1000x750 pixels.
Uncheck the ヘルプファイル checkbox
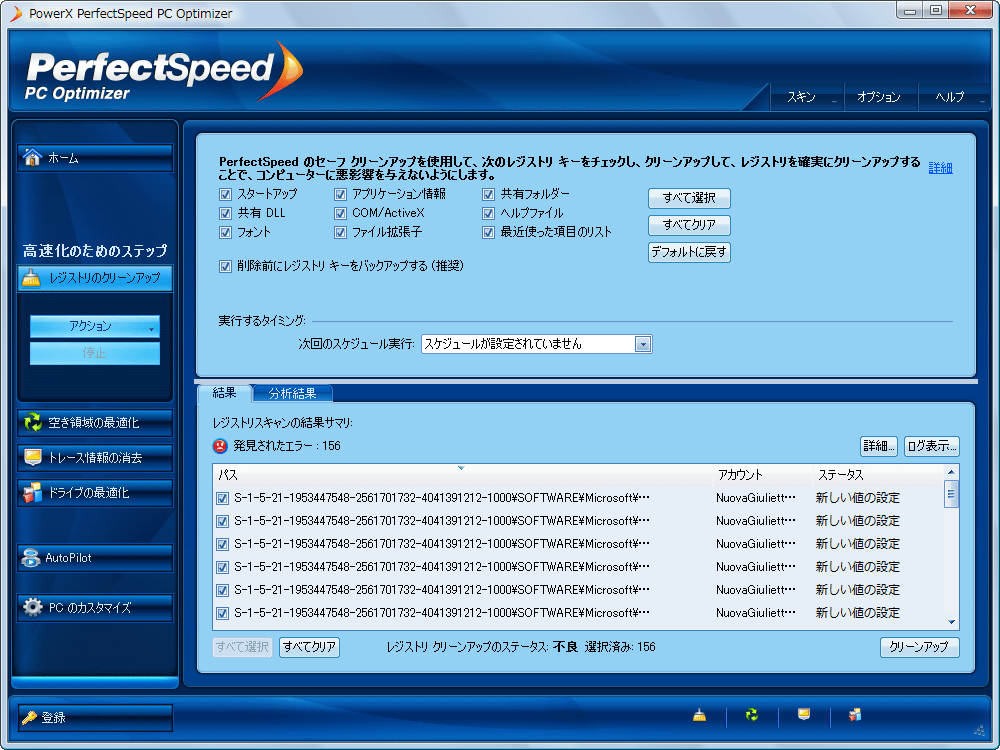(489, 213)
